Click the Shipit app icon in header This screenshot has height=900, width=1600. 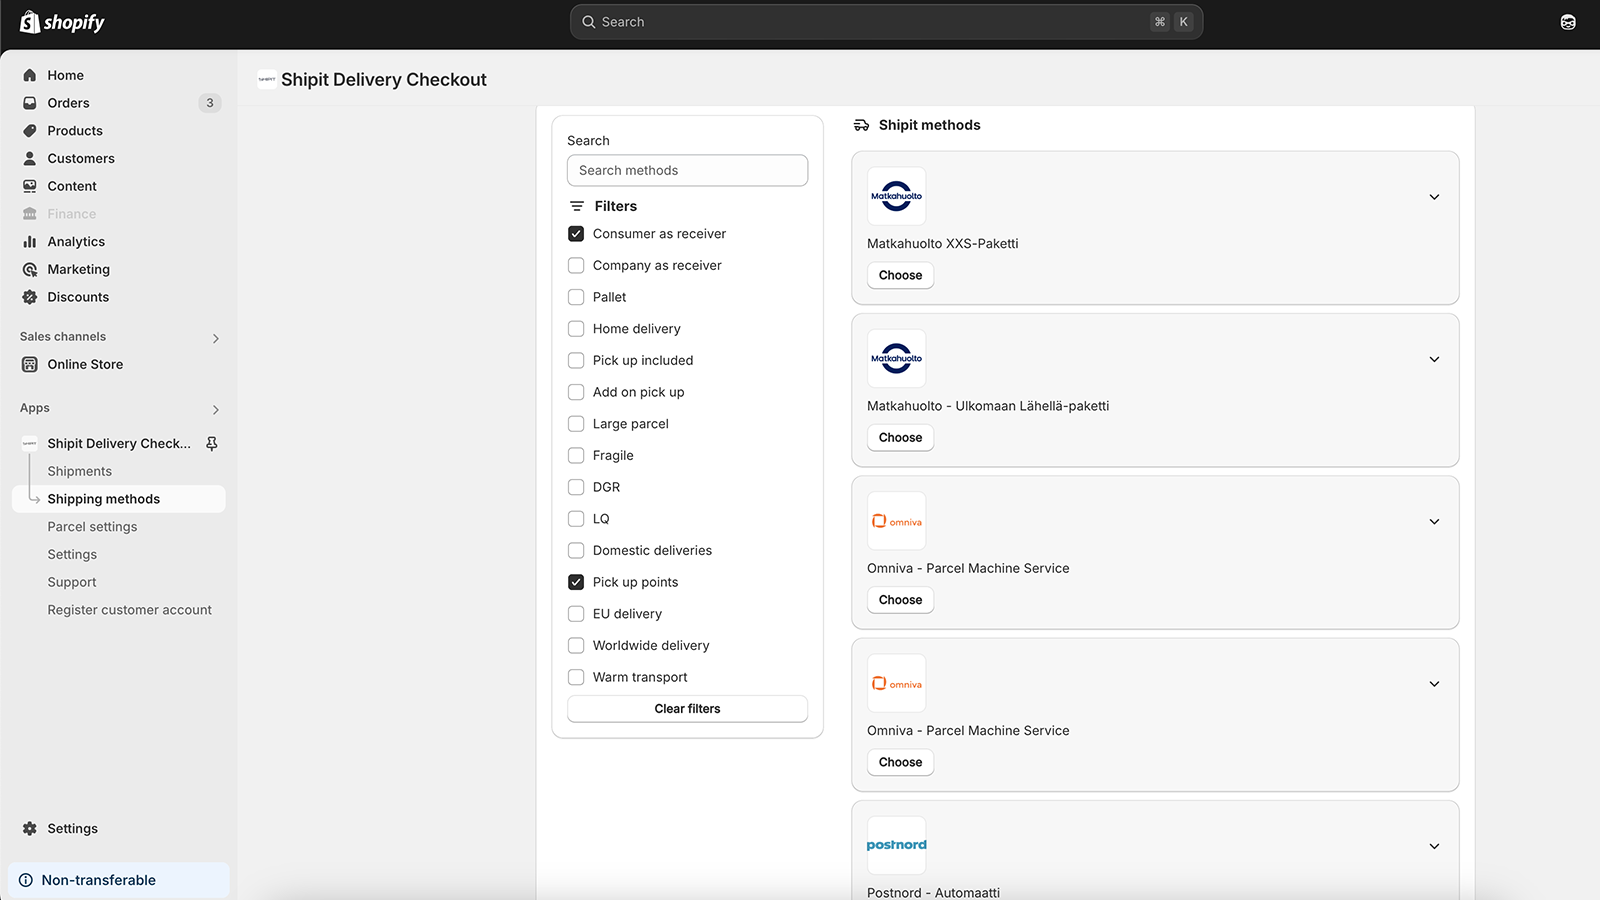click(x=267, y=79)
